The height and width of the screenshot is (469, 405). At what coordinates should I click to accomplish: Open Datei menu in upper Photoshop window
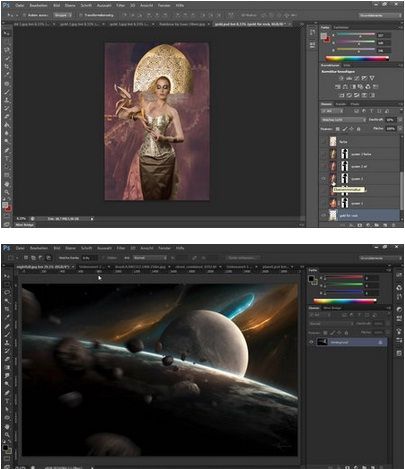pyautogui.click(x=20, y=6)
